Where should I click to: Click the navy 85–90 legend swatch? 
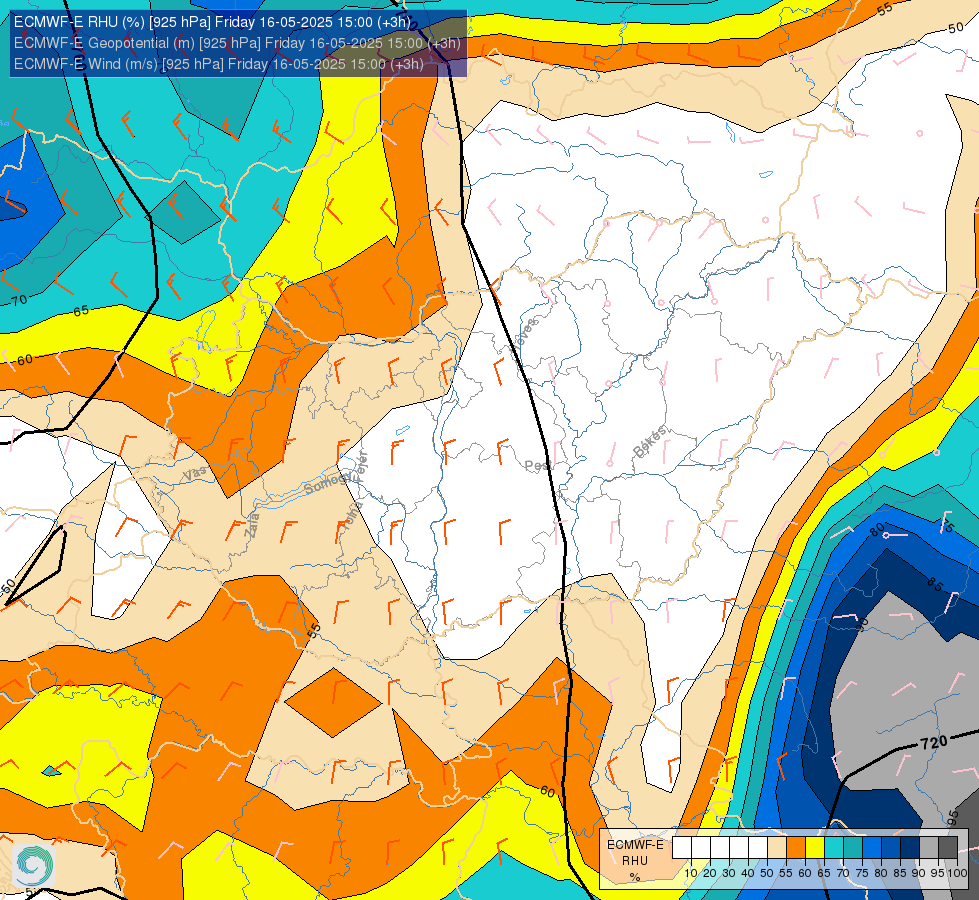[910, 848]
